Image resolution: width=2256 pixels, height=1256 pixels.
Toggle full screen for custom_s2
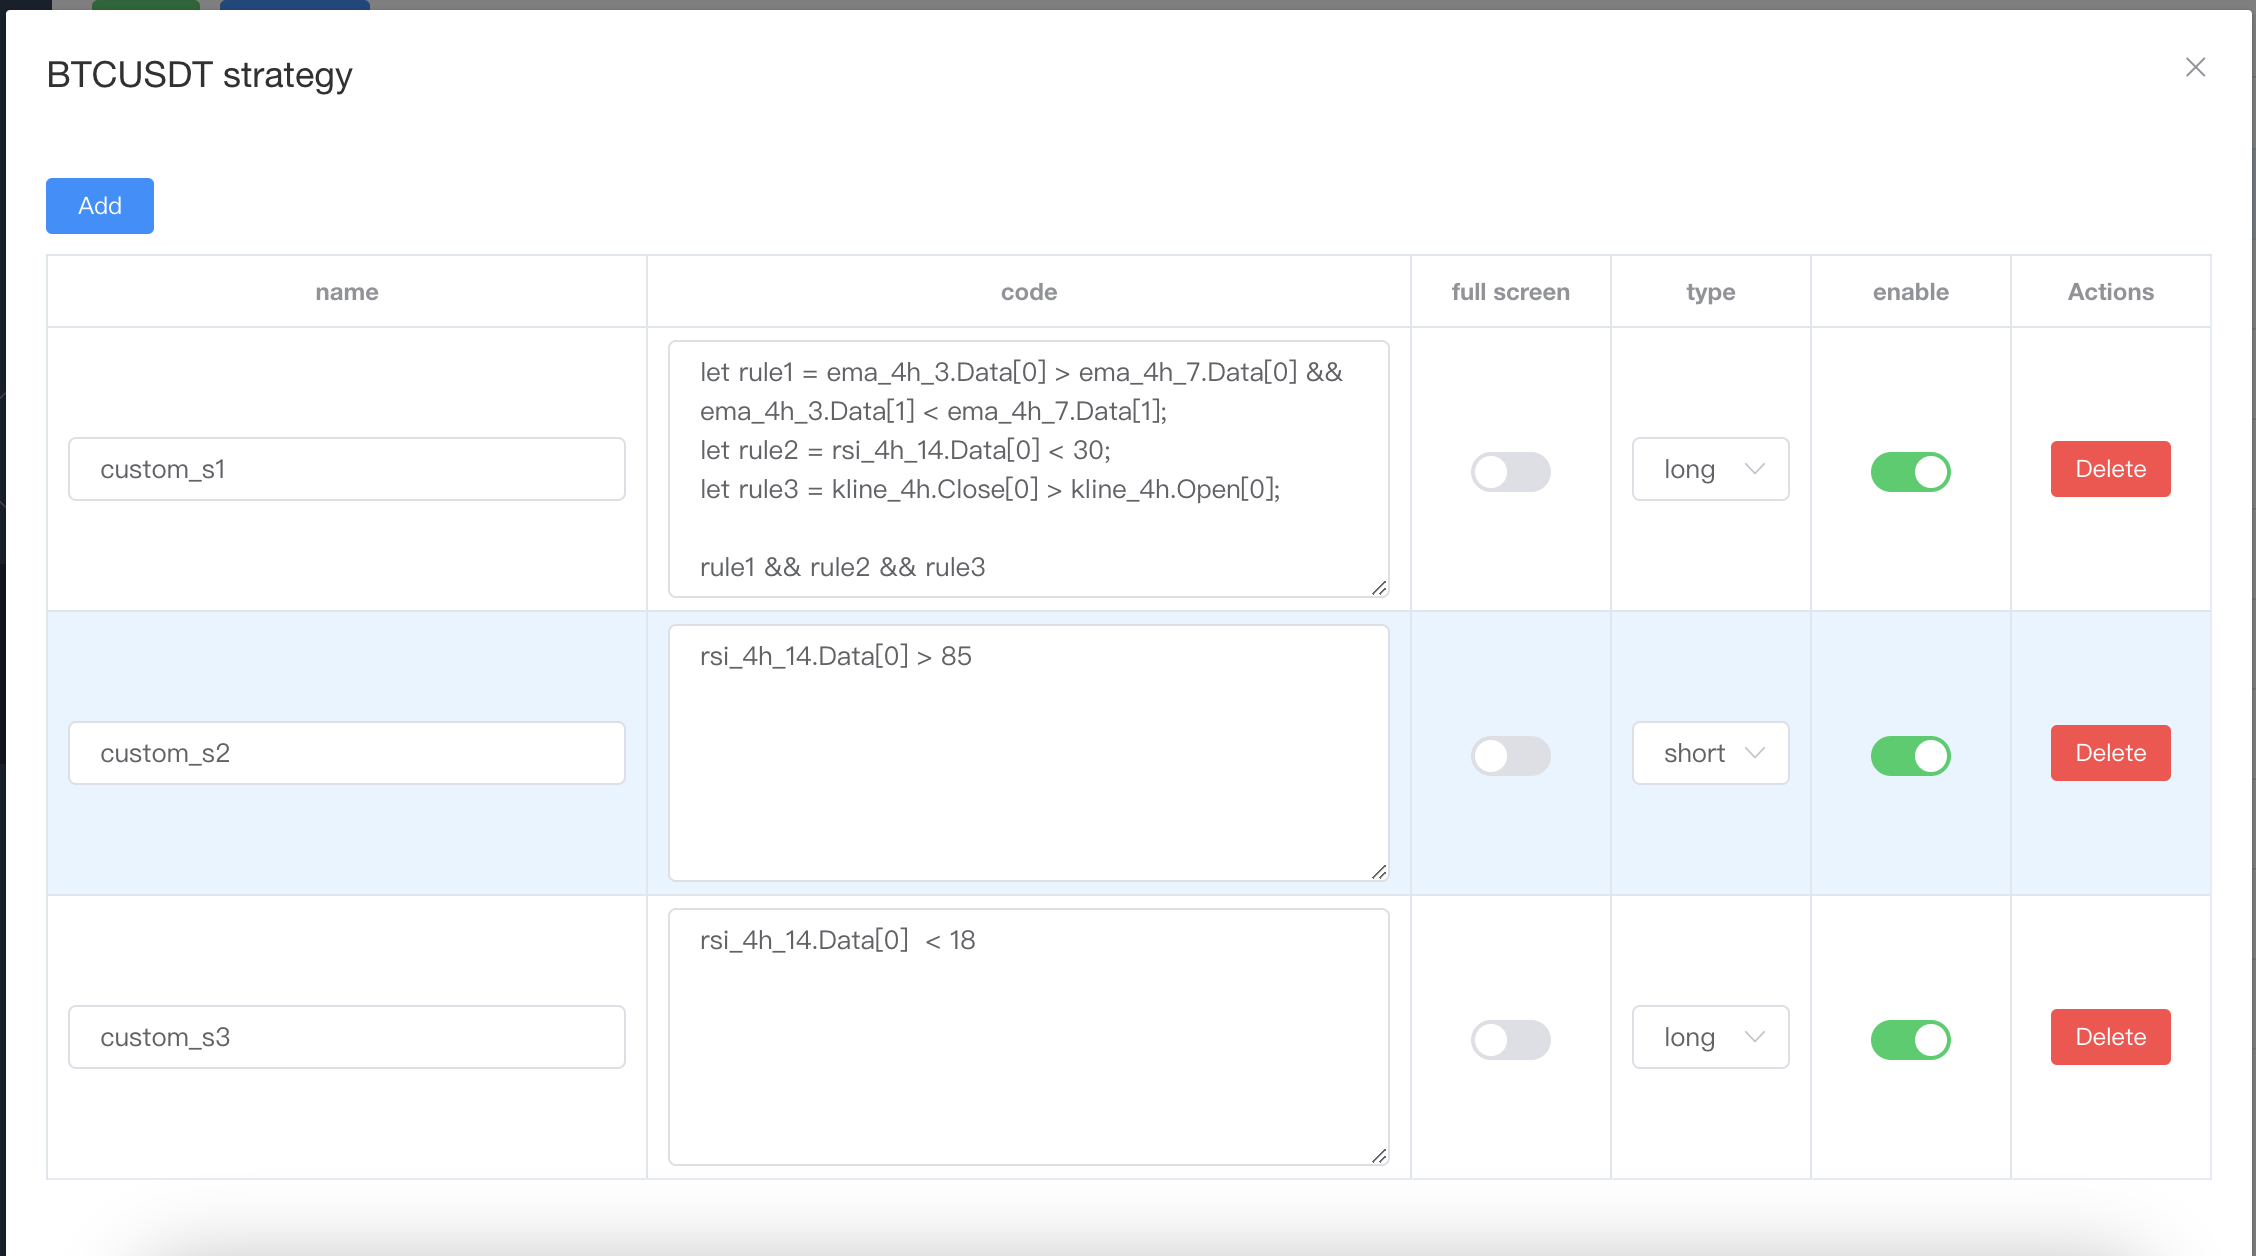(1510, 756)
